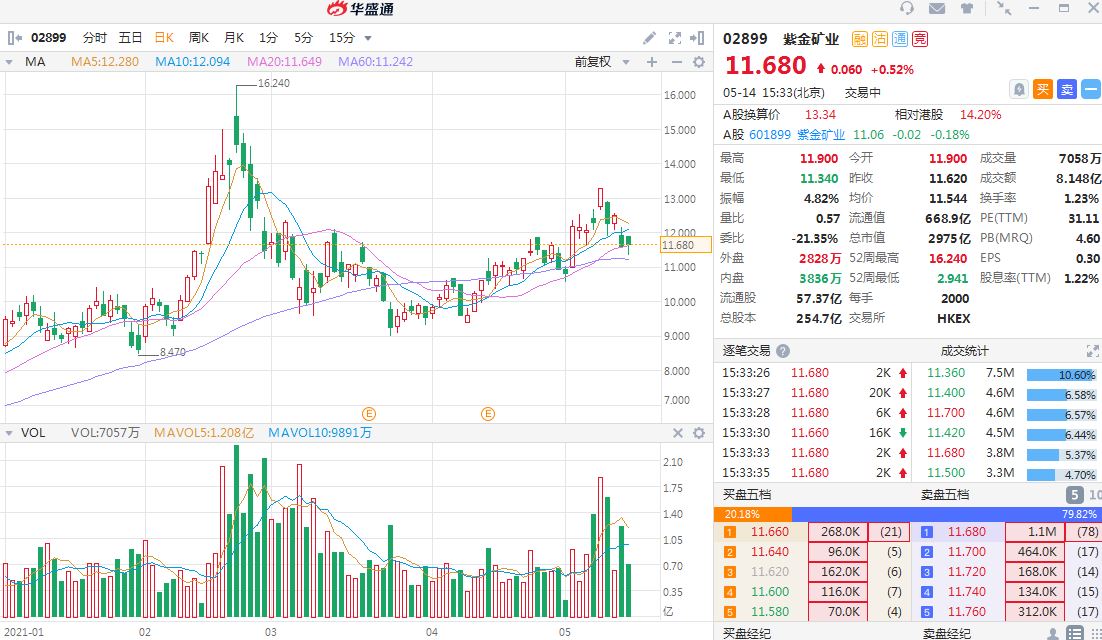Viewport: 1102px width, 640px height.
Task: Click the 10.60% volume distribution bar
Action: tap(1061, 374)
